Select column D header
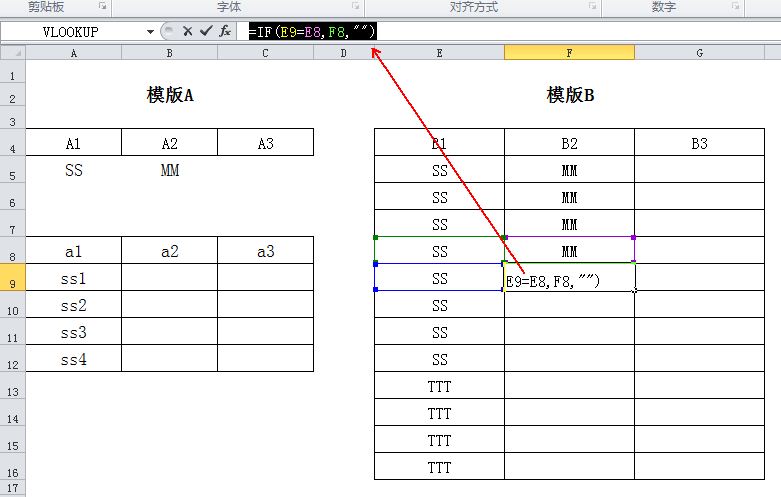The height and width of the screenshot is (497, 781). tap(344, 53)
